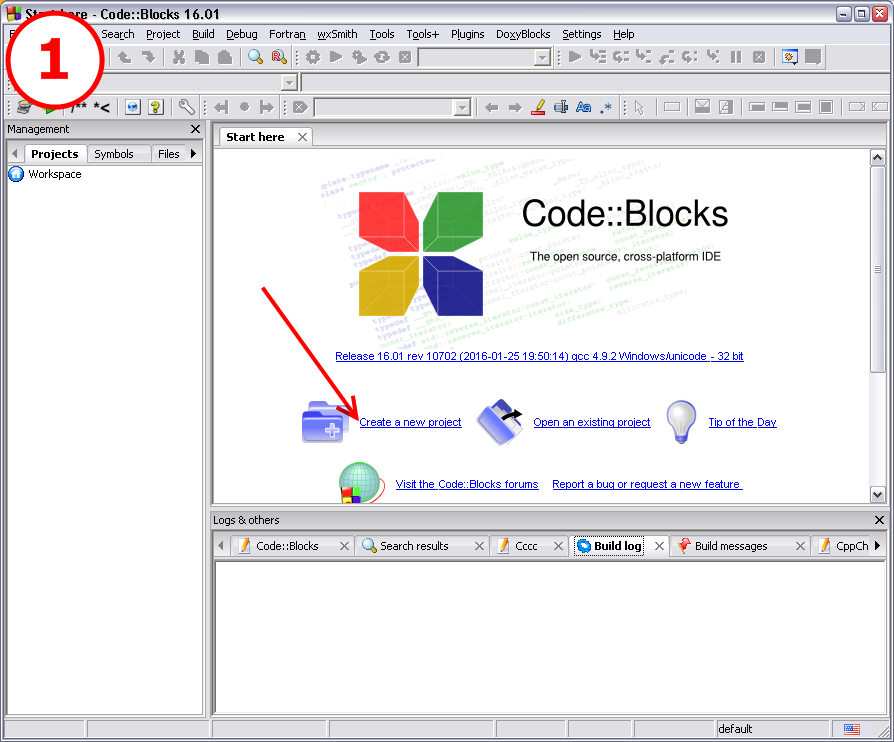Click the Redo arrow icon
Screen dimensions: 894x742
(148, 57)
